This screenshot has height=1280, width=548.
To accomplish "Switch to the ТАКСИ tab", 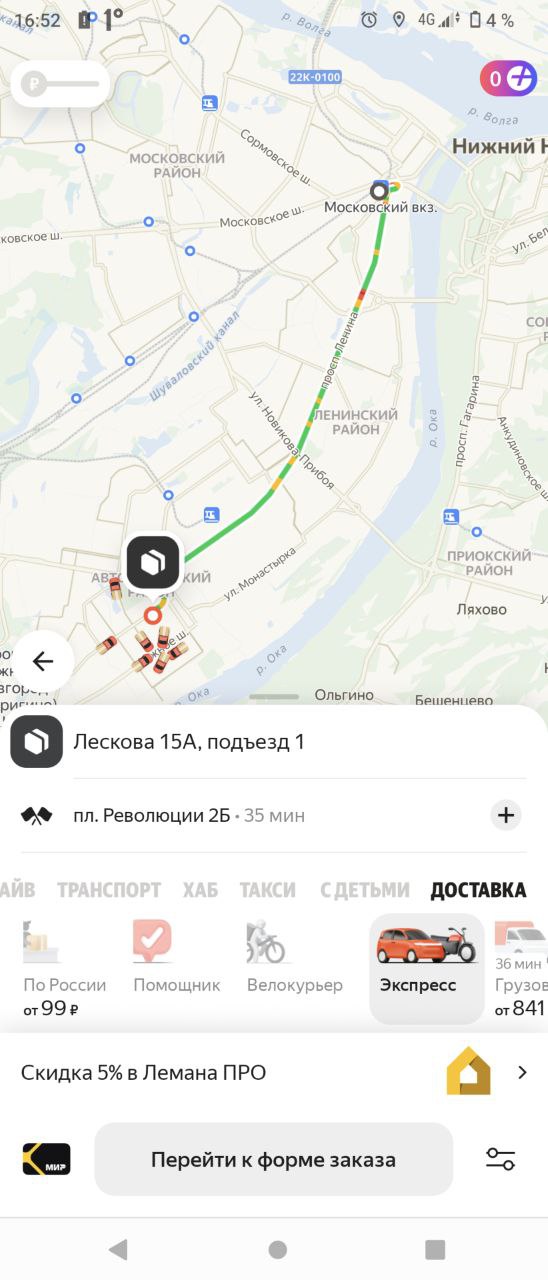I will click(x=267, y=889).
